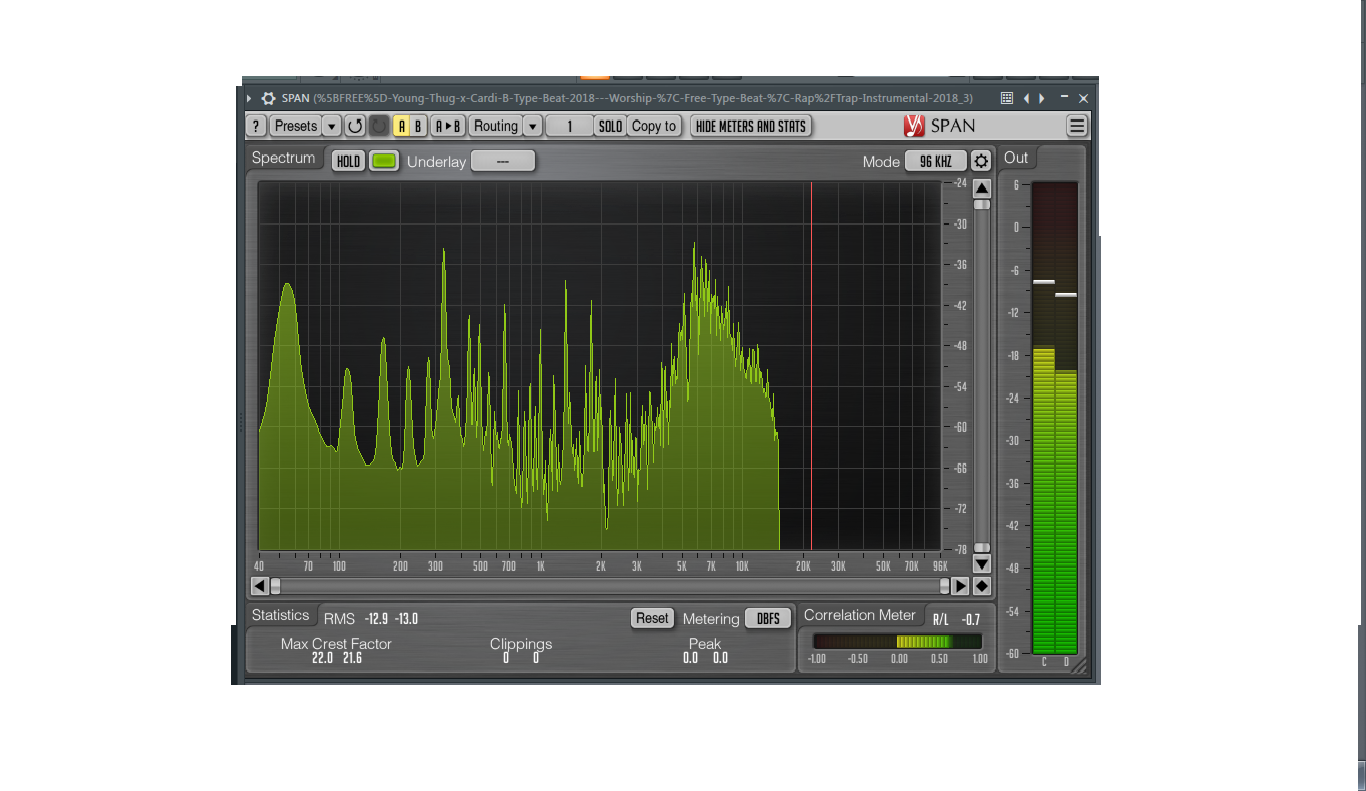Go to next preset arrow in title bar
This screenshot has height=791, width=1366.
coord(1042,98)
